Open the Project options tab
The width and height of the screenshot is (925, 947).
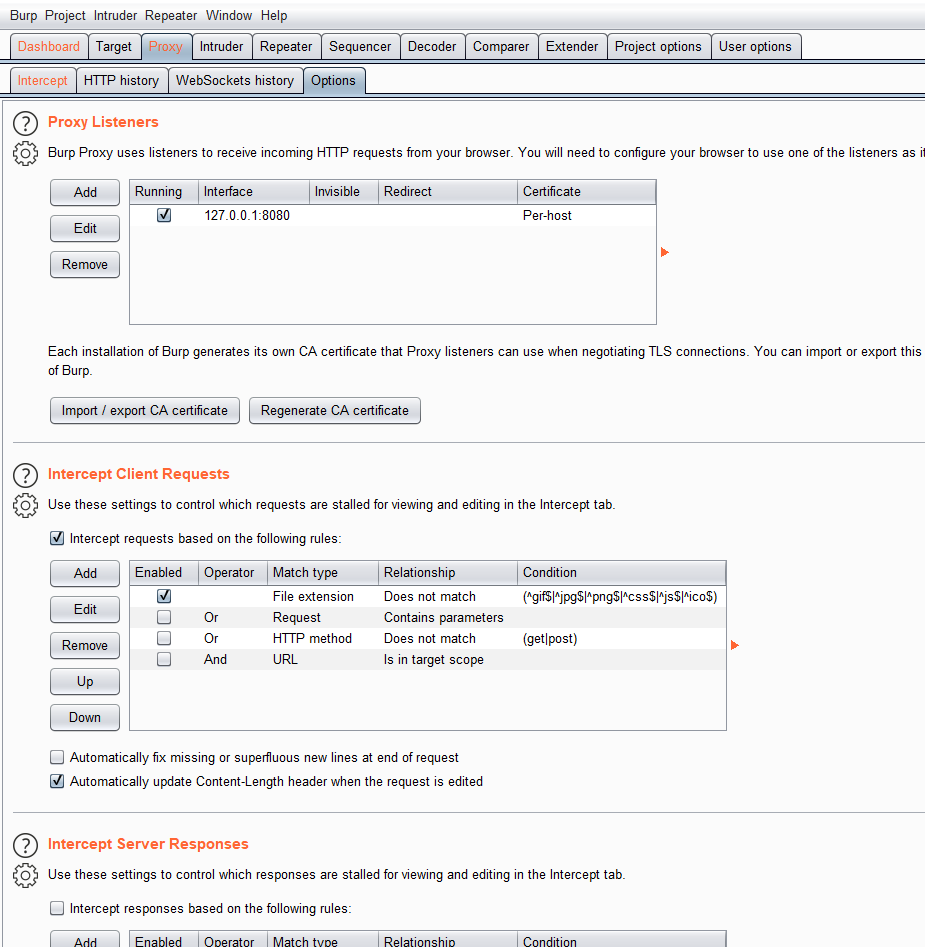[x=658, y=47]
